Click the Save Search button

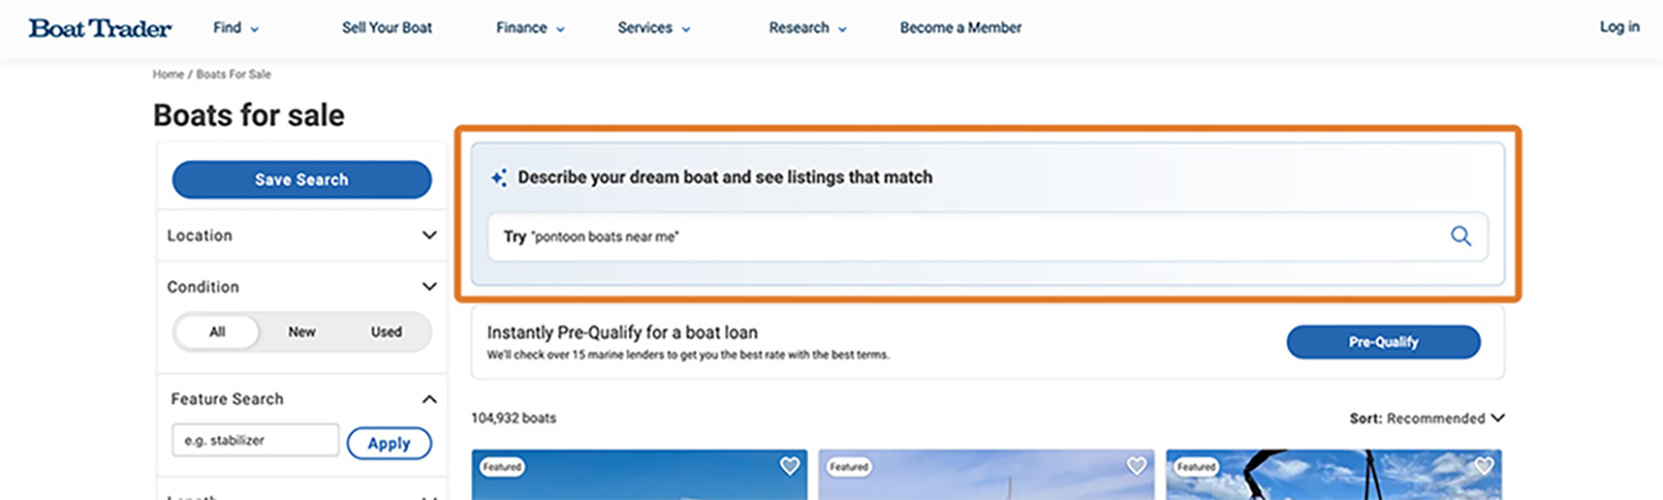[x=302, y=180]
